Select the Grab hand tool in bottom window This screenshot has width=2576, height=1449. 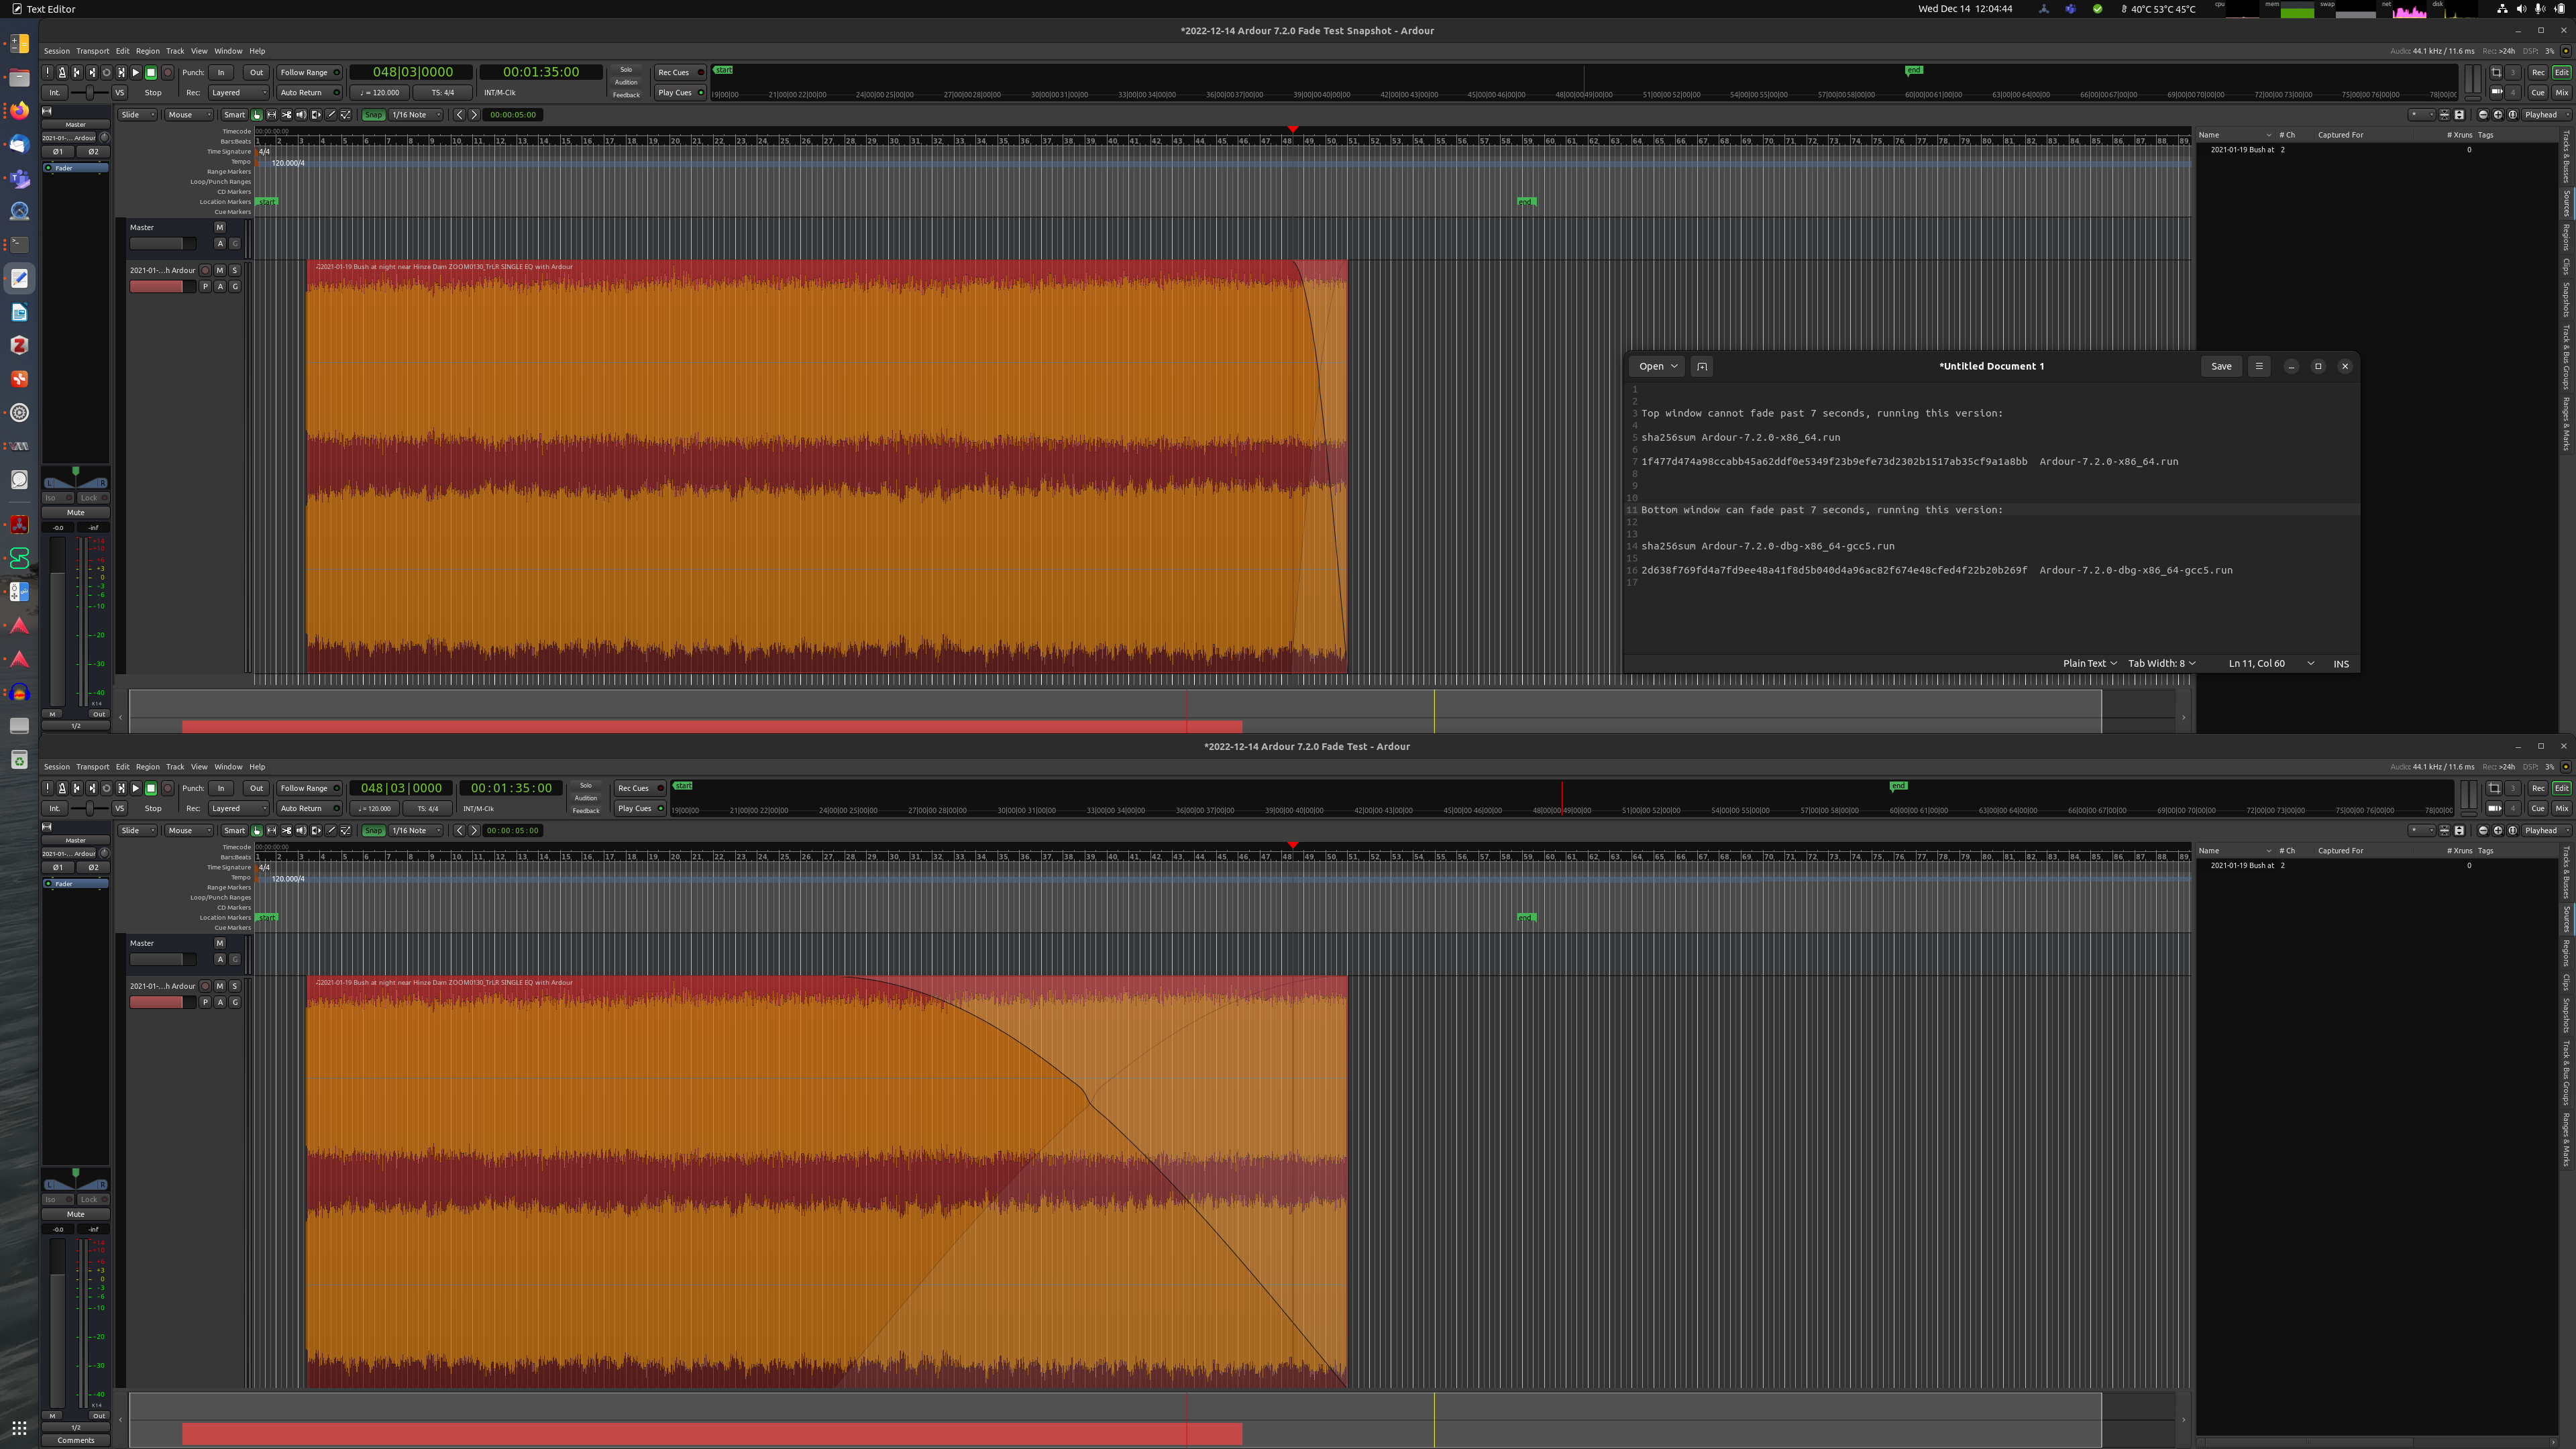pyautogui.click(x=257, y=831)
